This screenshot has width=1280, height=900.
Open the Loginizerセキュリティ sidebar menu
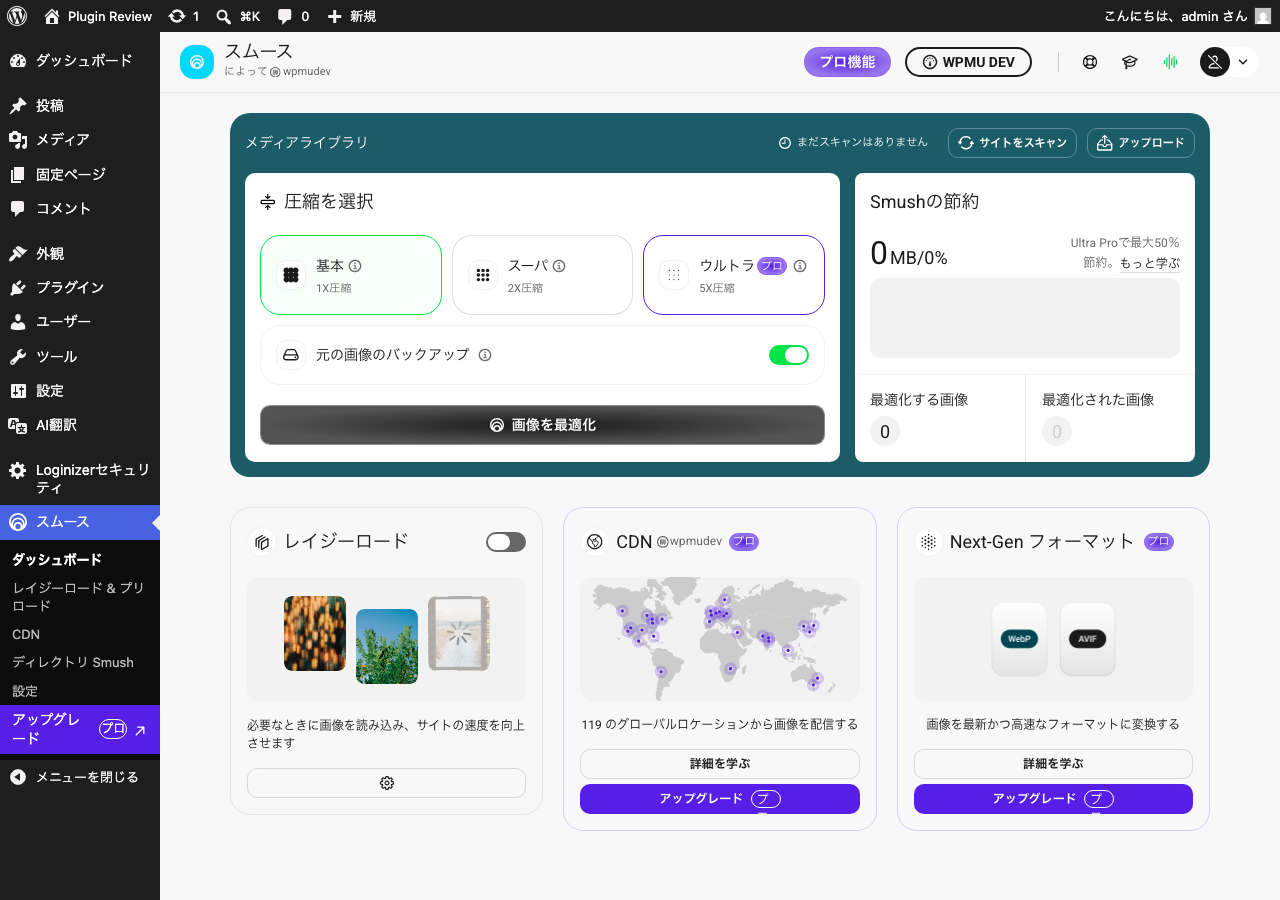80,479
